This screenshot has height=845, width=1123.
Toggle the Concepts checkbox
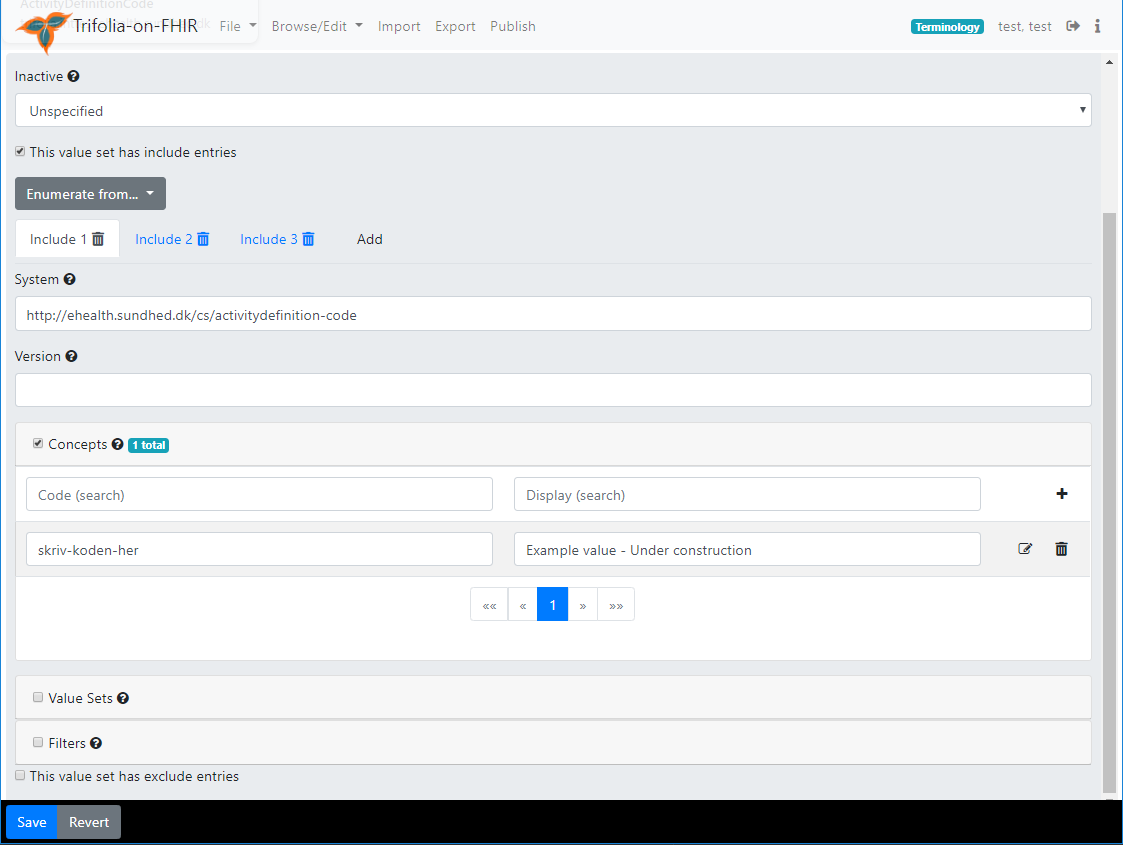38,443
